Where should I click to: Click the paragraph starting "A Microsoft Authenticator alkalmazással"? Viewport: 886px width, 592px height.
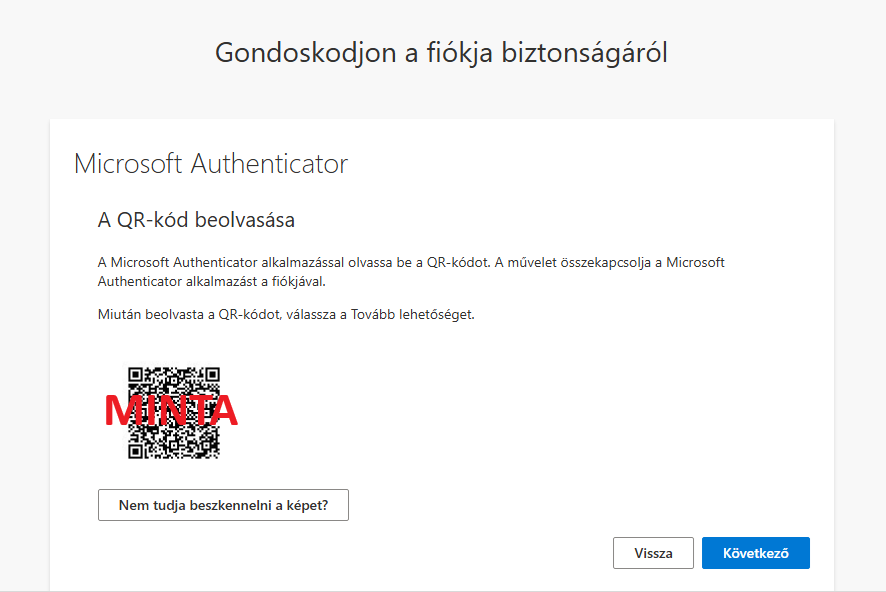click(x=411, y=272)
